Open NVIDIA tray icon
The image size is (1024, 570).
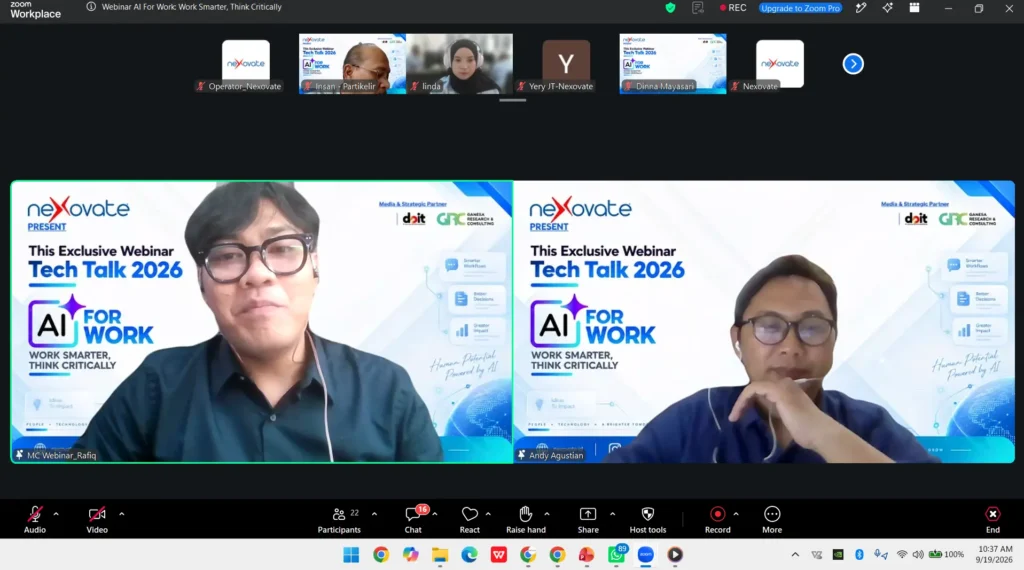(x=837, y=554)
